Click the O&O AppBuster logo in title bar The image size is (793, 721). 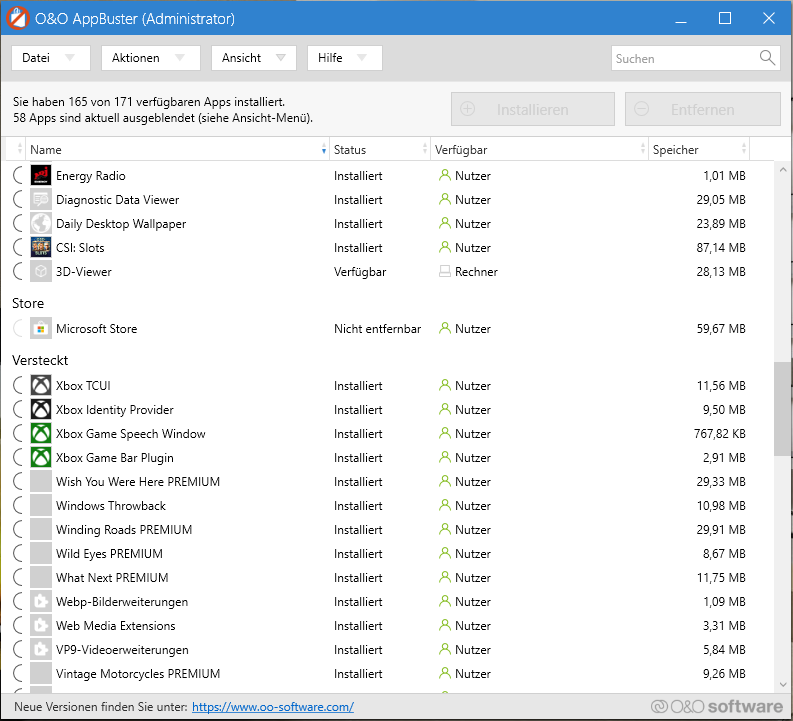pyautogui.click(x=18, y=19)
